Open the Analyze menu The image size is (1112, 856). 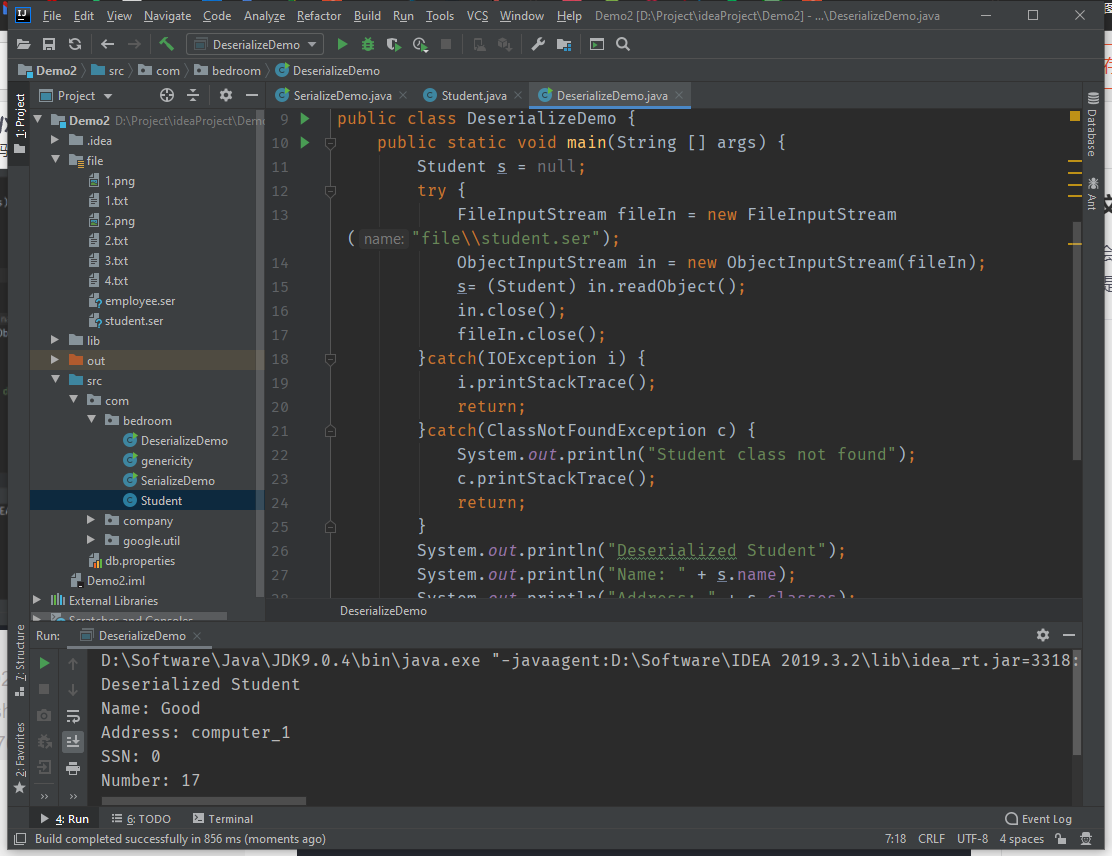tap(264, 16)
